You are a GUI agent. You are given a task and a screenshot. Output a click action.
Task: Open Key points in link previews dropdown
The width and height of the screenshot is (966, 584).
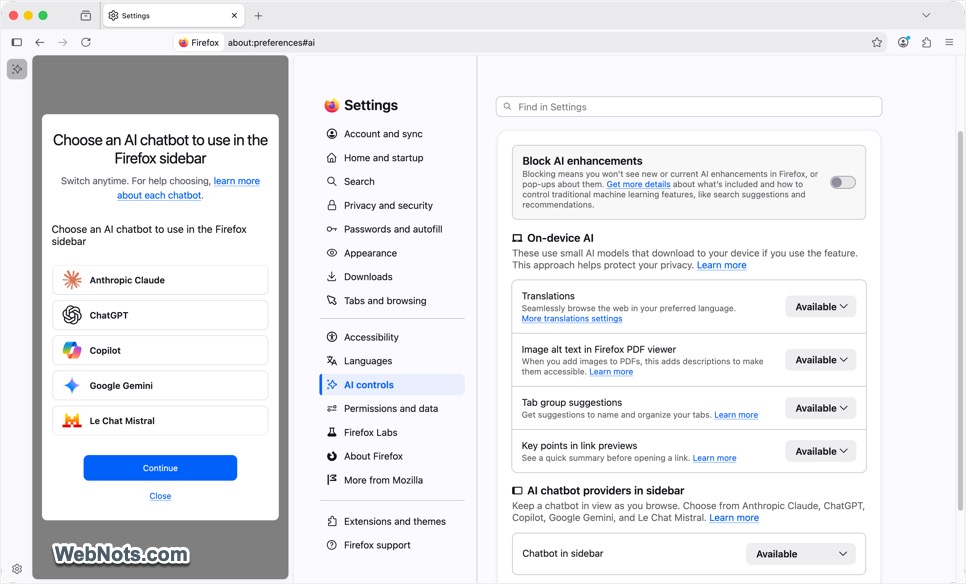pyautogui.click(x=821, y=451)
